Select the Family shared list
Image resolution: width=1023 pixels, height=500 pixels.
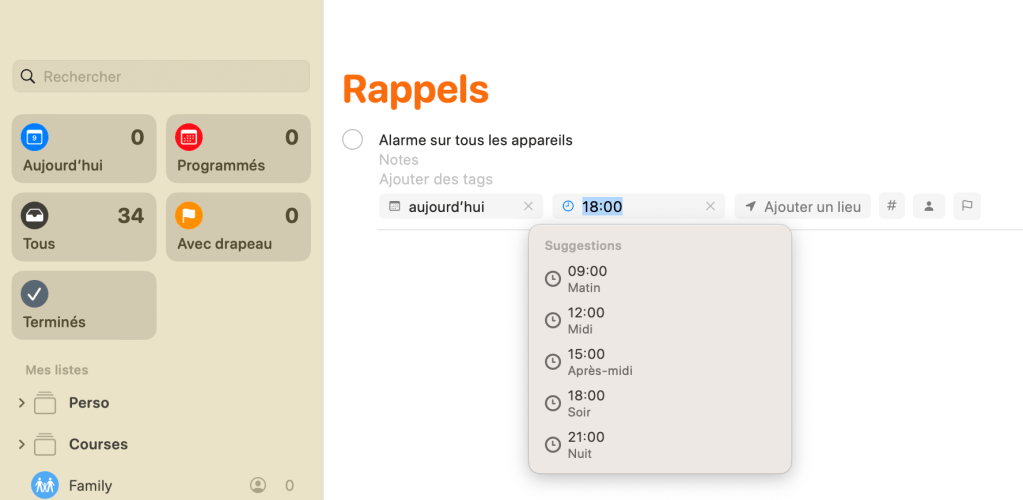coord(90,486)
